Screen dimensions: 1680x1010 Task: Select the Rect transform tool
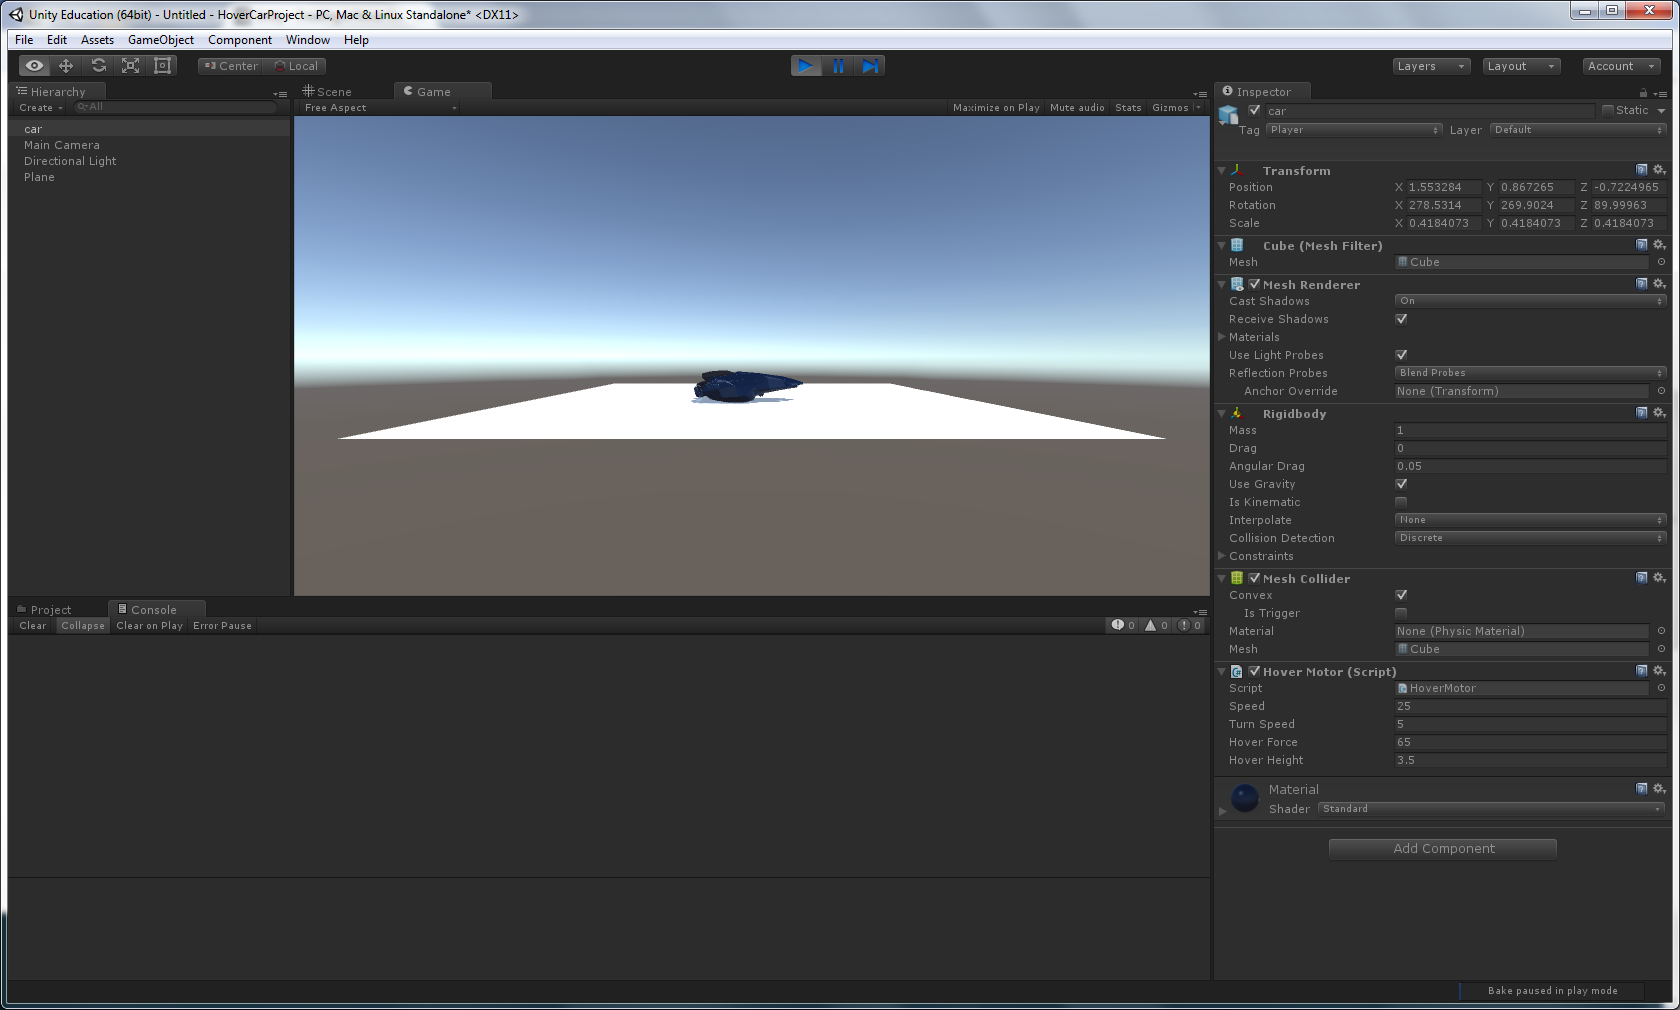pos(162,66)
